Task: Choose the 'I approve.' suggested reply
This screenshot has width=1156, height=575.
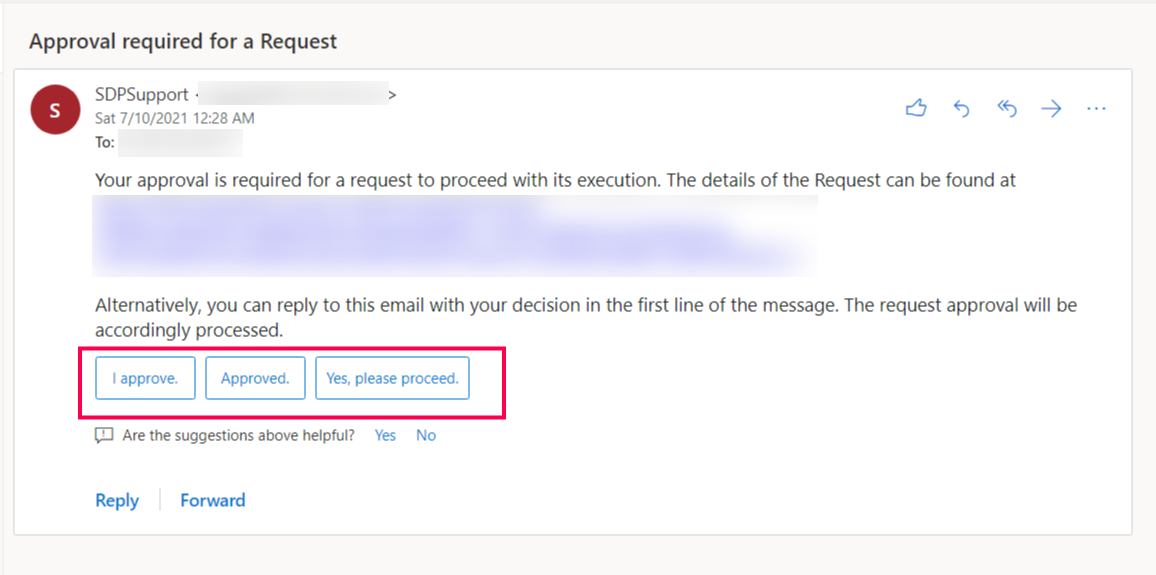Action: [145, 378]
